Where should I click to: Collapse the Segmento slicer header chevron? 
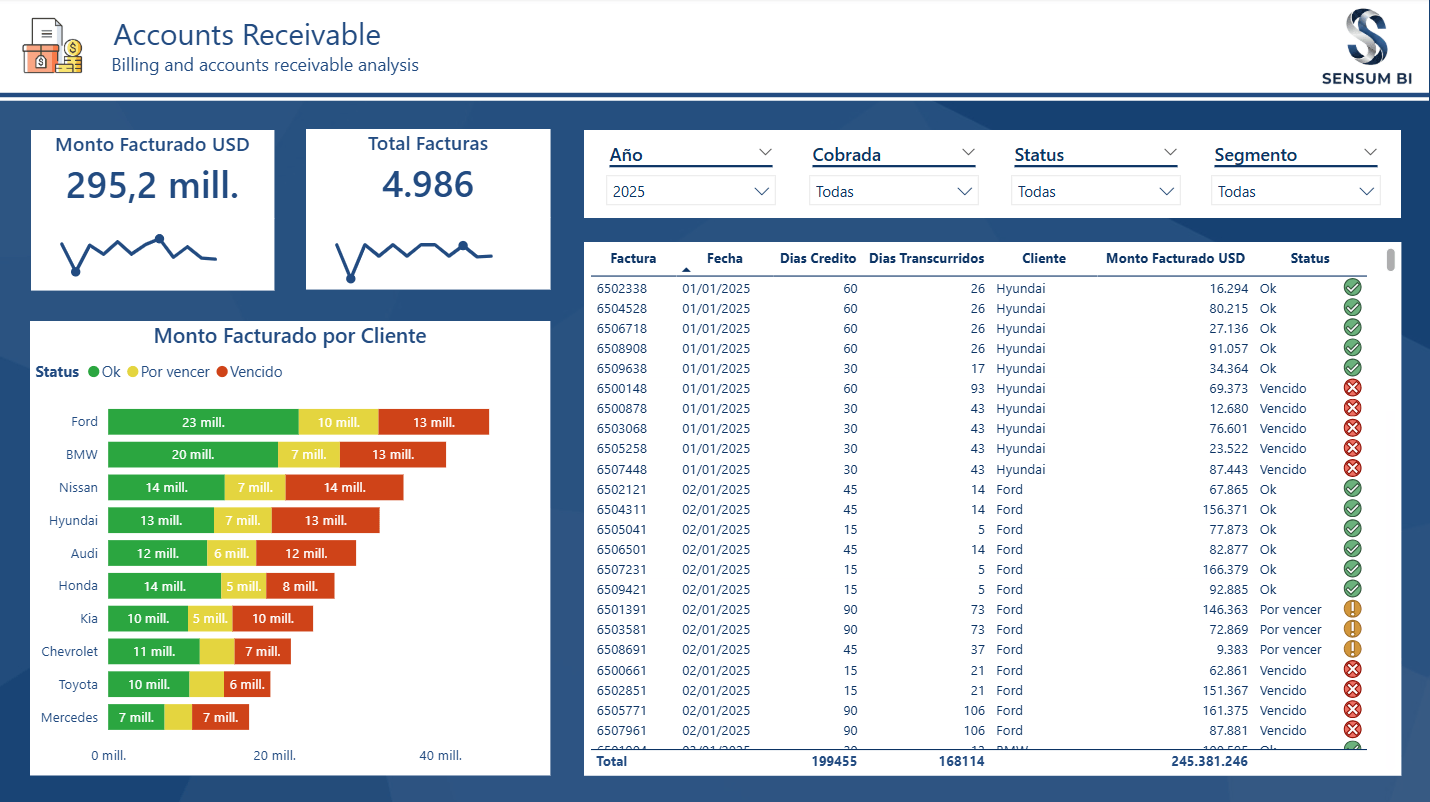tap(1369, 152)
